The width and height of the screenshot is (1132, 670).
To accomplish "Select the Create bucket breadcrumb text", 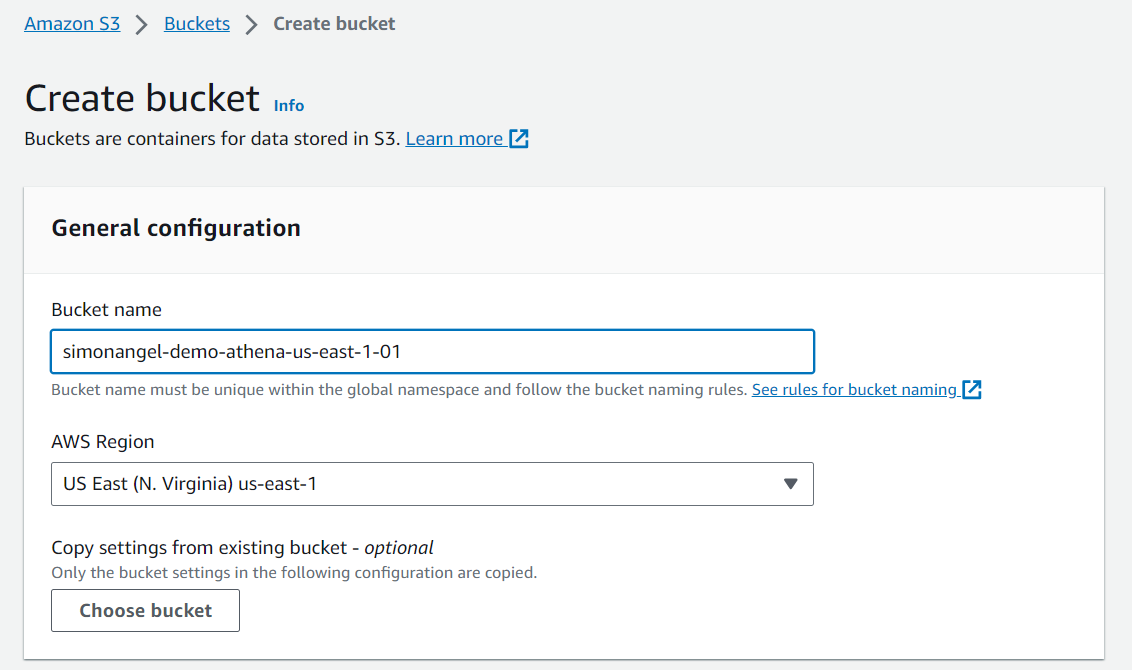I will (x=334, y=24).
